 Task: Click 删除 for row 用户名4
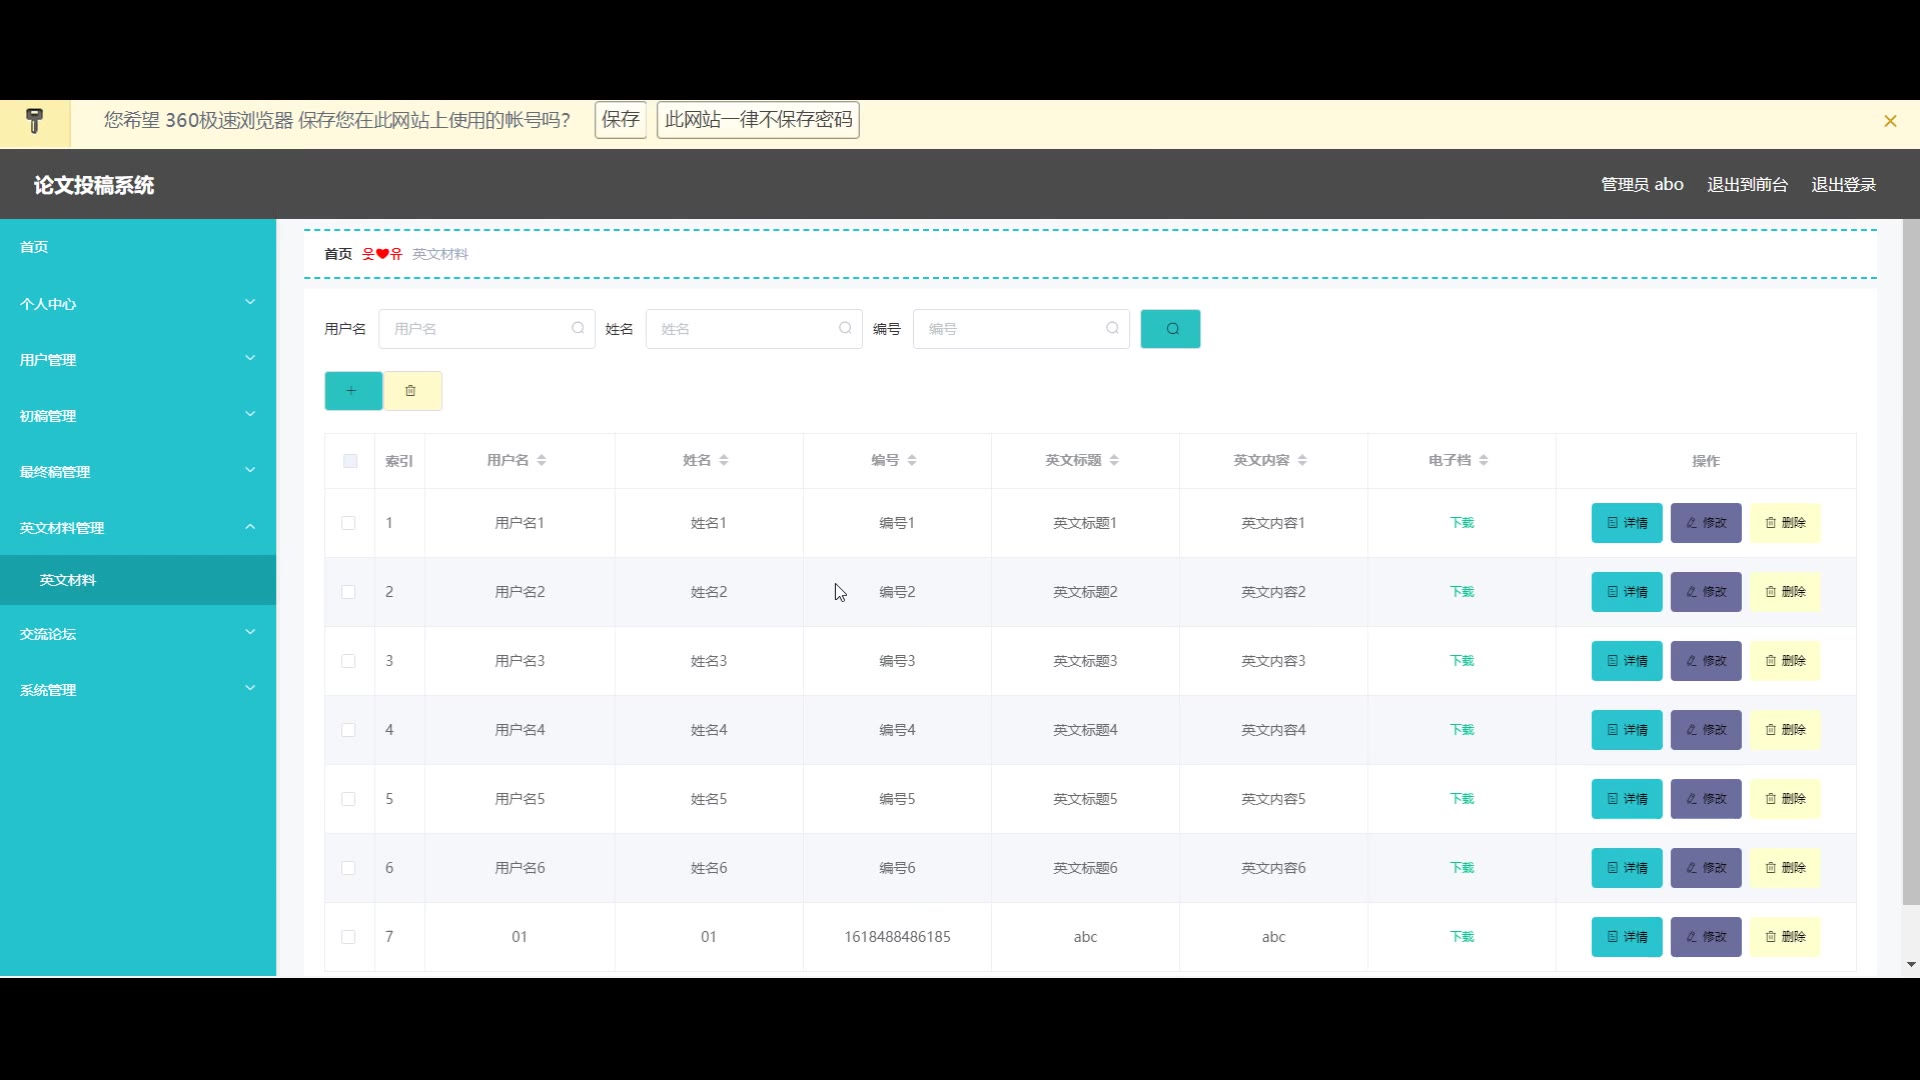(x=1785, y=730)
